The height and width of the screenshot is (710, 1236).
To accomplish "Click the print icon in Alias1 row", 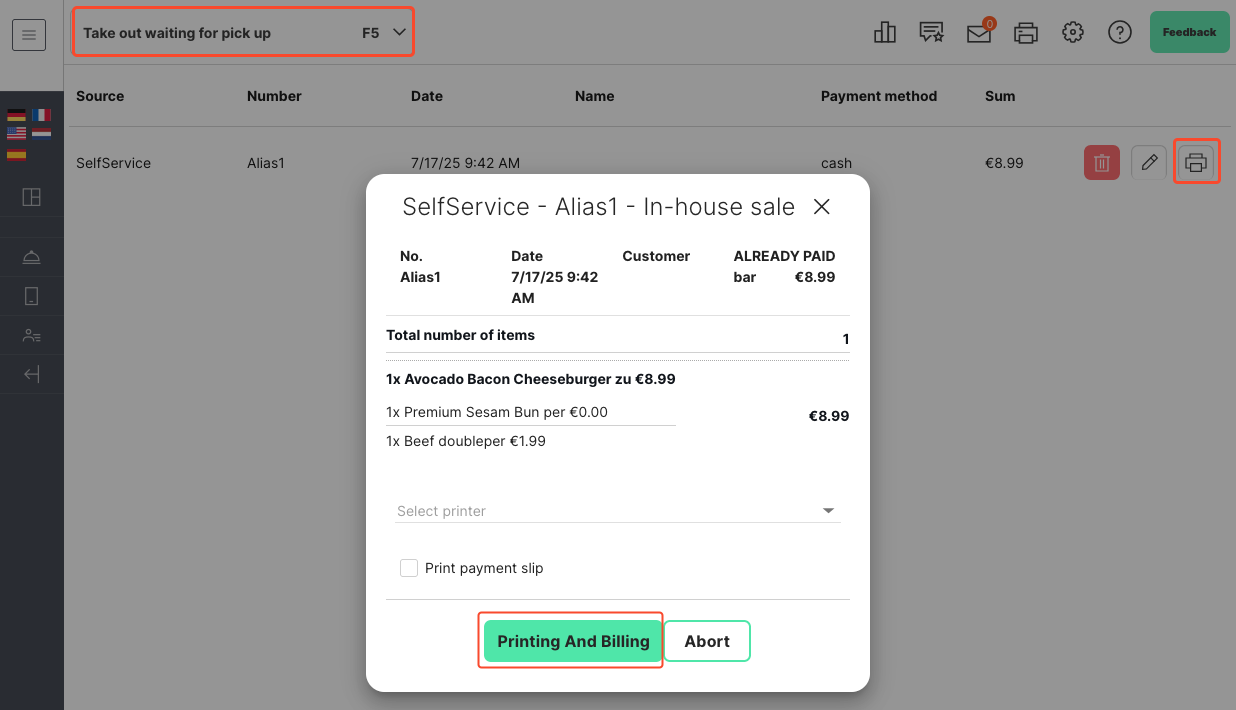I will [1196, 162].
